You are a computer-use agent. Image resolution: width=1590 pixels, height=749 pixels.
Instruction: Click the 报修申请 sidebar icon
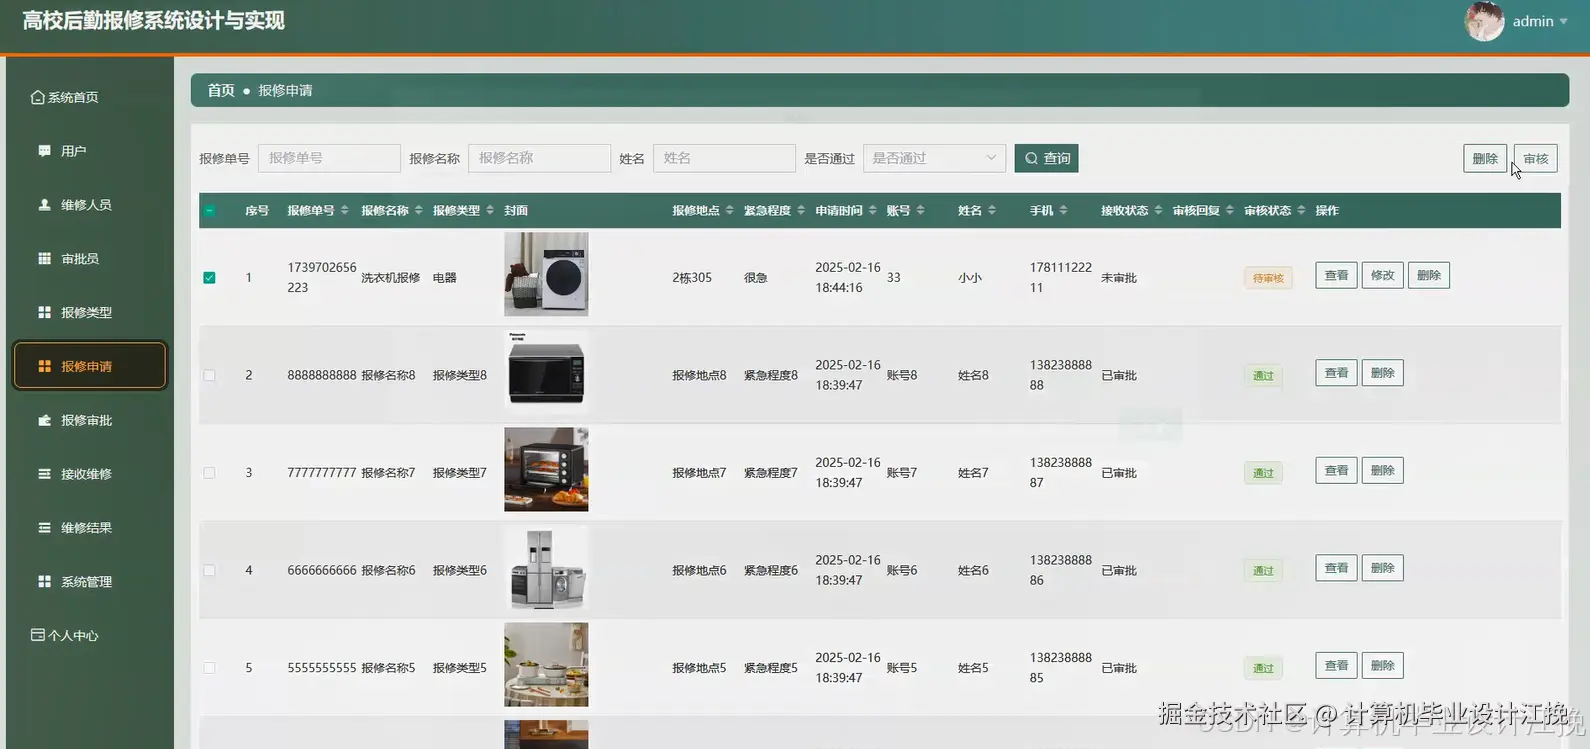[44, 367]
